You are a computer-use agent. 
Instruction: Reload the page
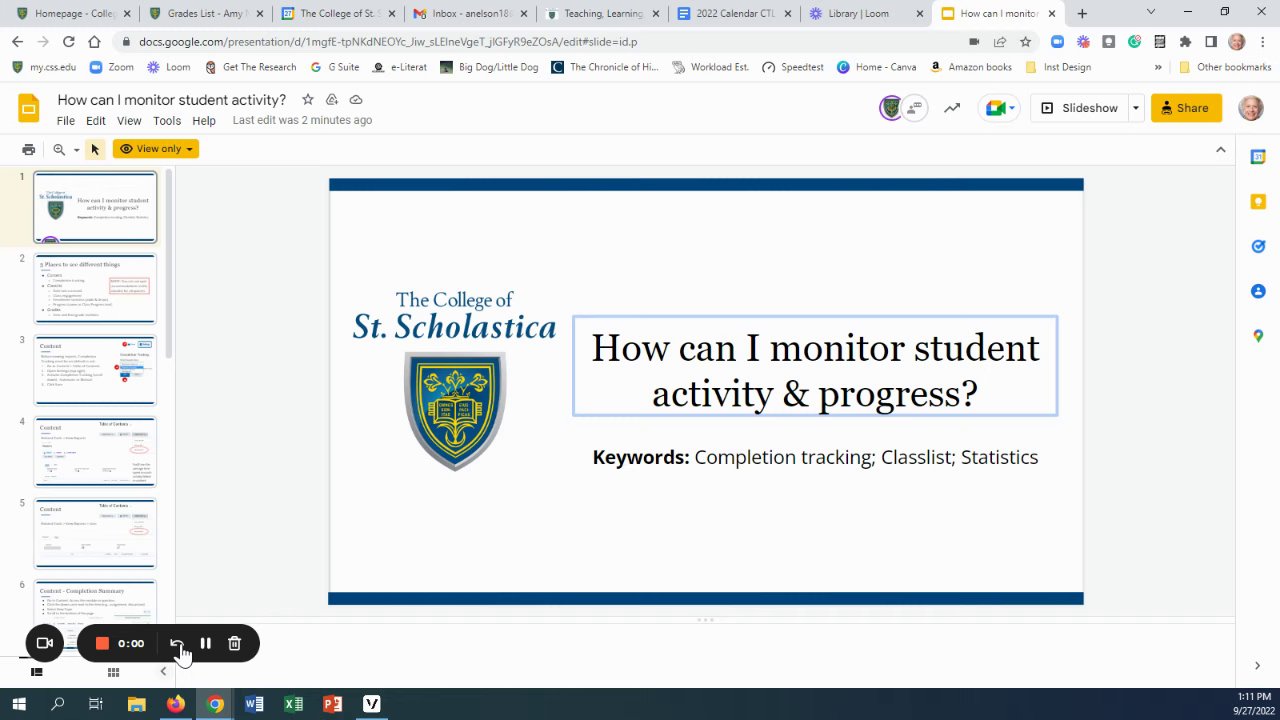(x=68, y=42)
